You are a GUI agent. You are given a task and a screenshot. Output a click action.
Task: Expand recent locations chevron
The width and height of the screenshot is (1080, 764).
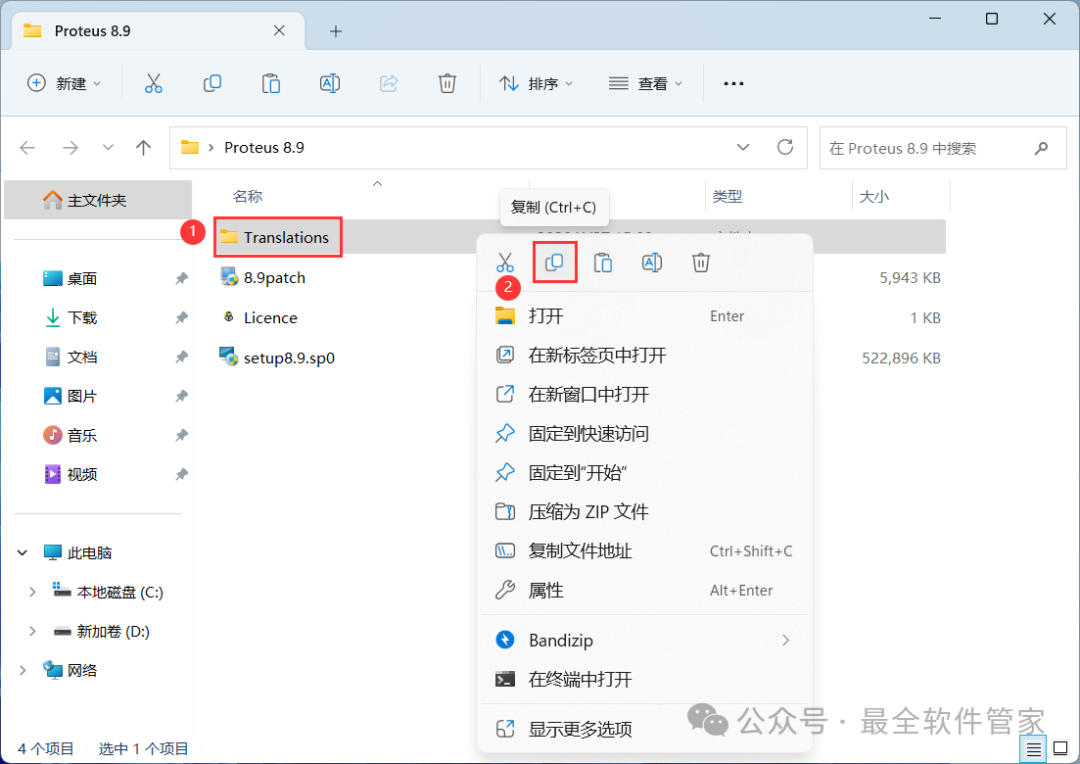tap(107, 147)
